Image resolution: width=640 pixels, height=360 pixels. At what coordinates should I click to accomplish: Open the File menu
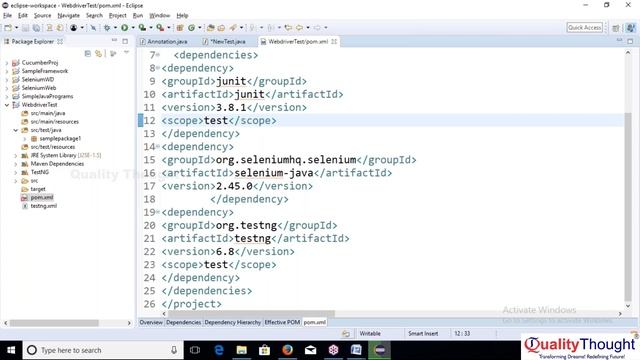(x=7, y=16)
